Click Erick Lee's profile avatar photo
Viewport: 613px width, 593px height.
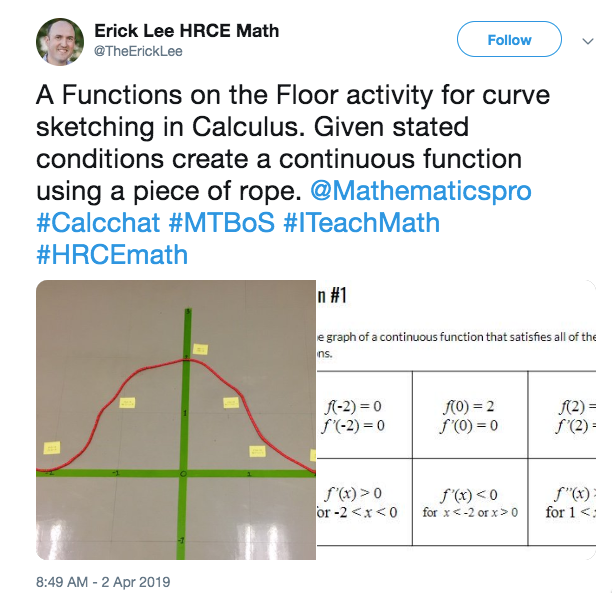61,41
